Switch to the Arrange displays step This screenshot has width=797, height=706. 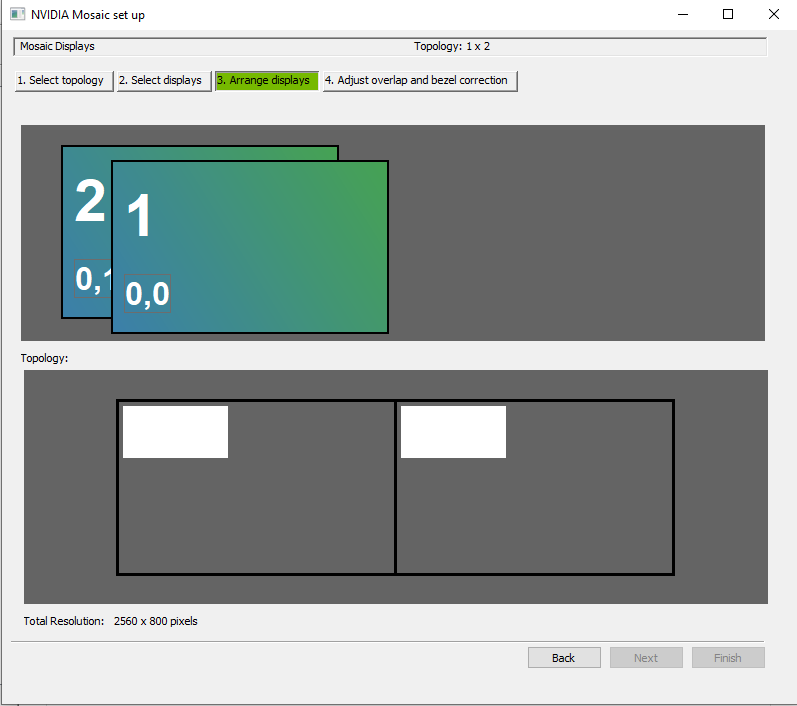pyautogui.click(x=267, y=81)
